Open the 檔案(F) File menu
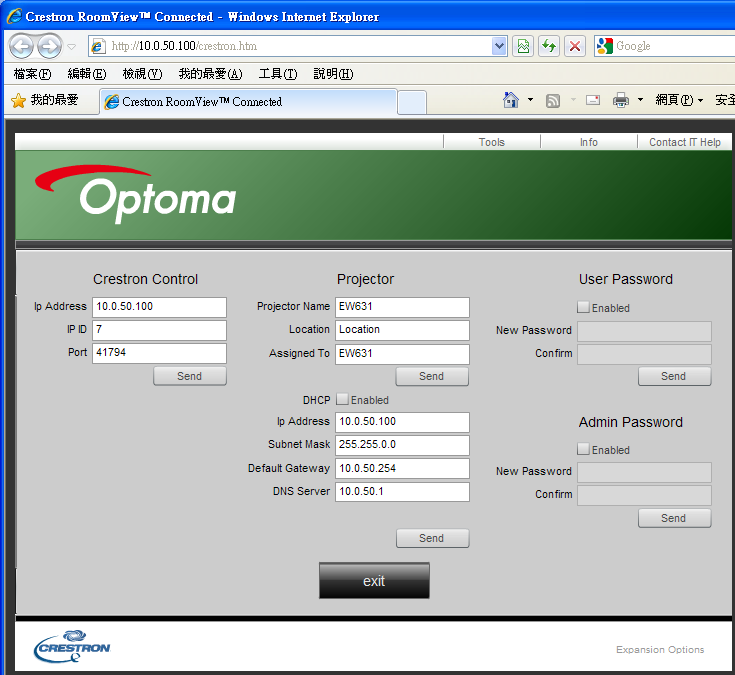 coord(32,74)
